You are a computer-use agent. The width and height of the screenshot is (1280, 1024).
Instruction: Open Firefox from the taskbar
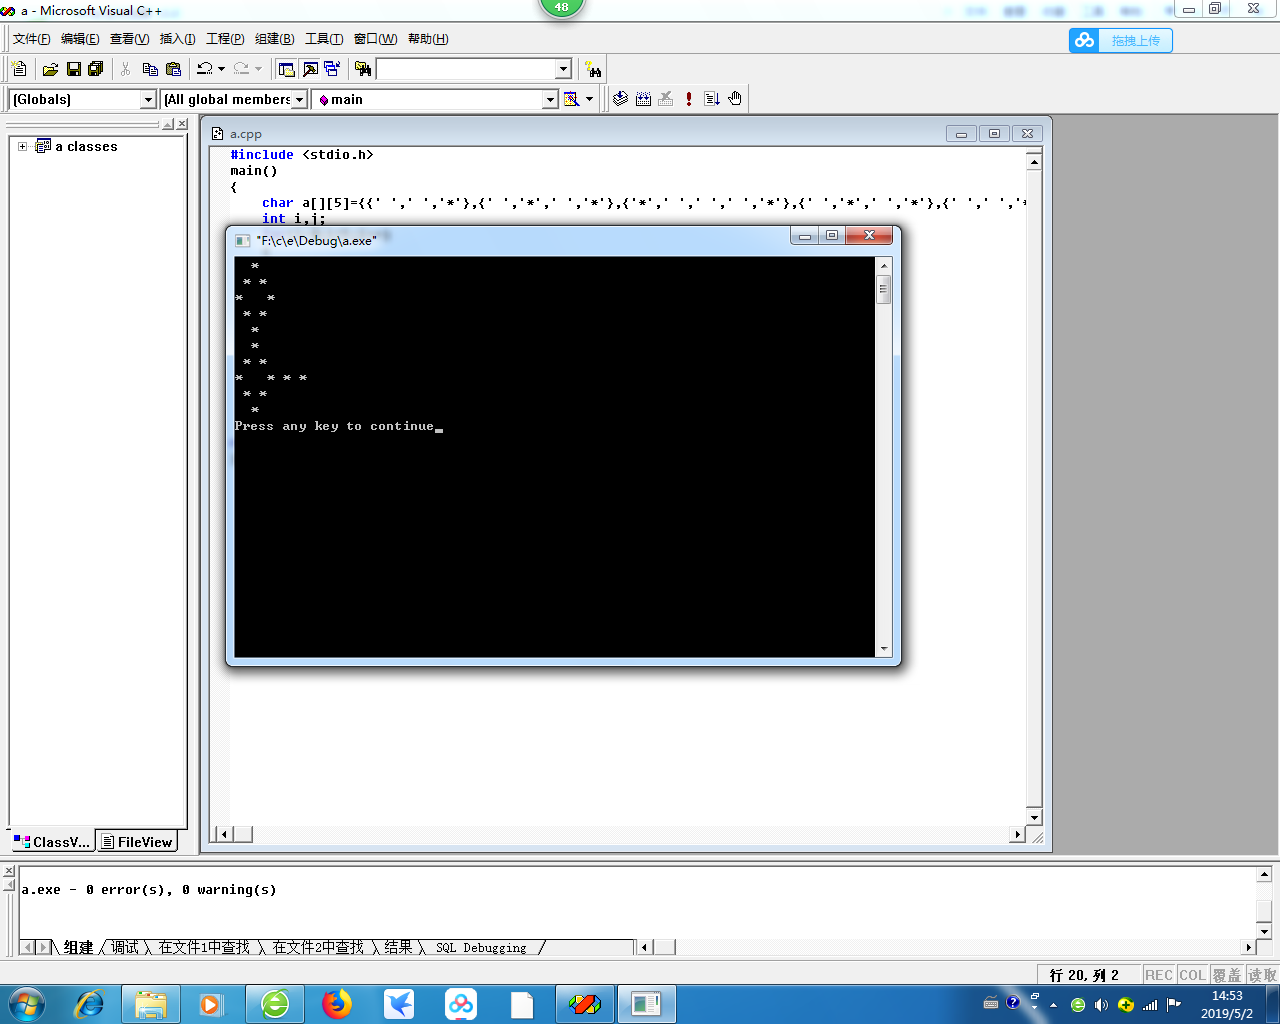click(x=337, y=1003)
